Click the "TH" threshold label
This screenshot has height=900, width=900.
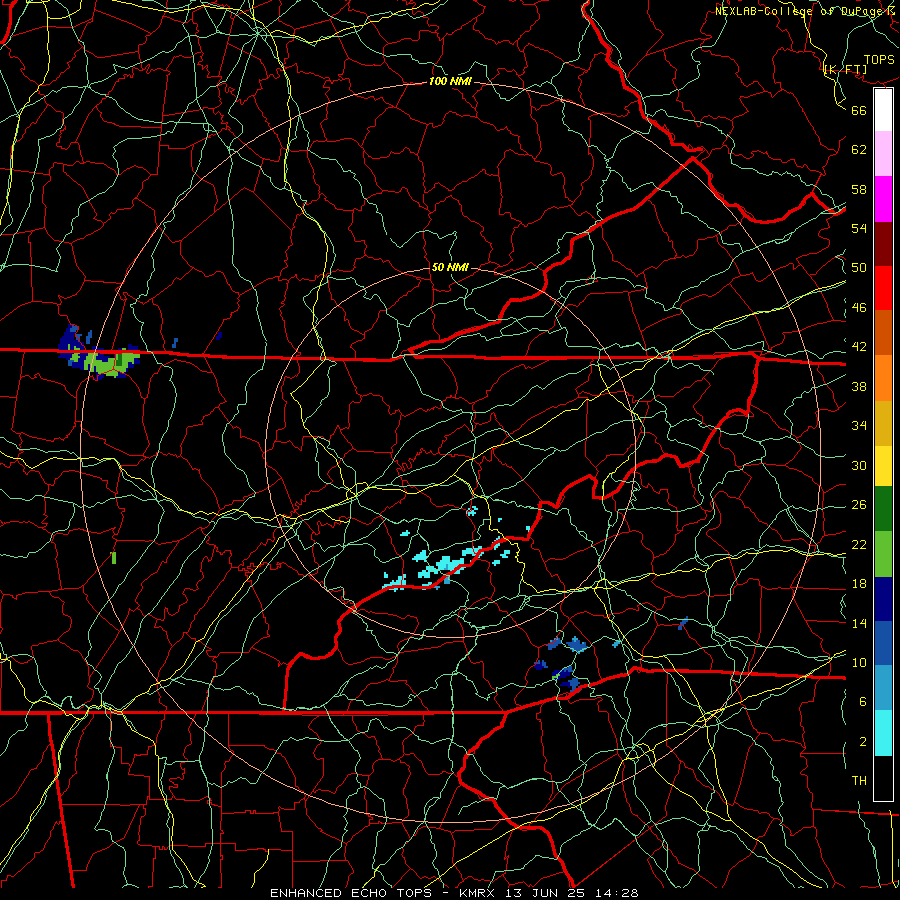pyautogui.click(x=859, y=781)
